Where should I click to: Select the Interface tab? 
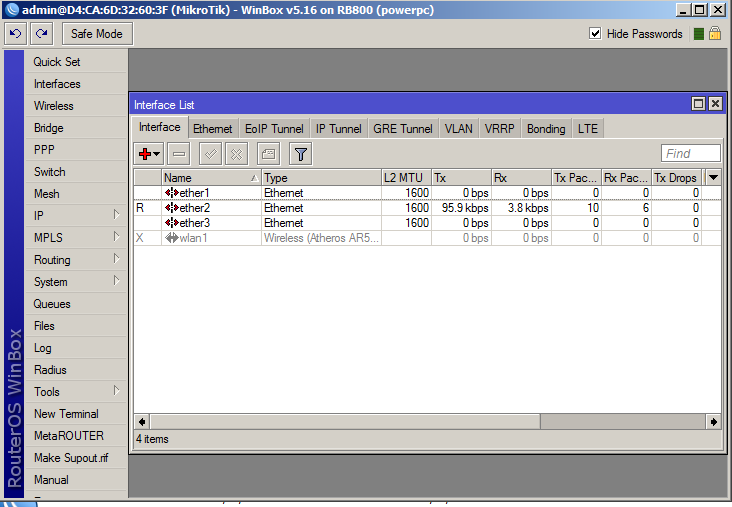160,127
